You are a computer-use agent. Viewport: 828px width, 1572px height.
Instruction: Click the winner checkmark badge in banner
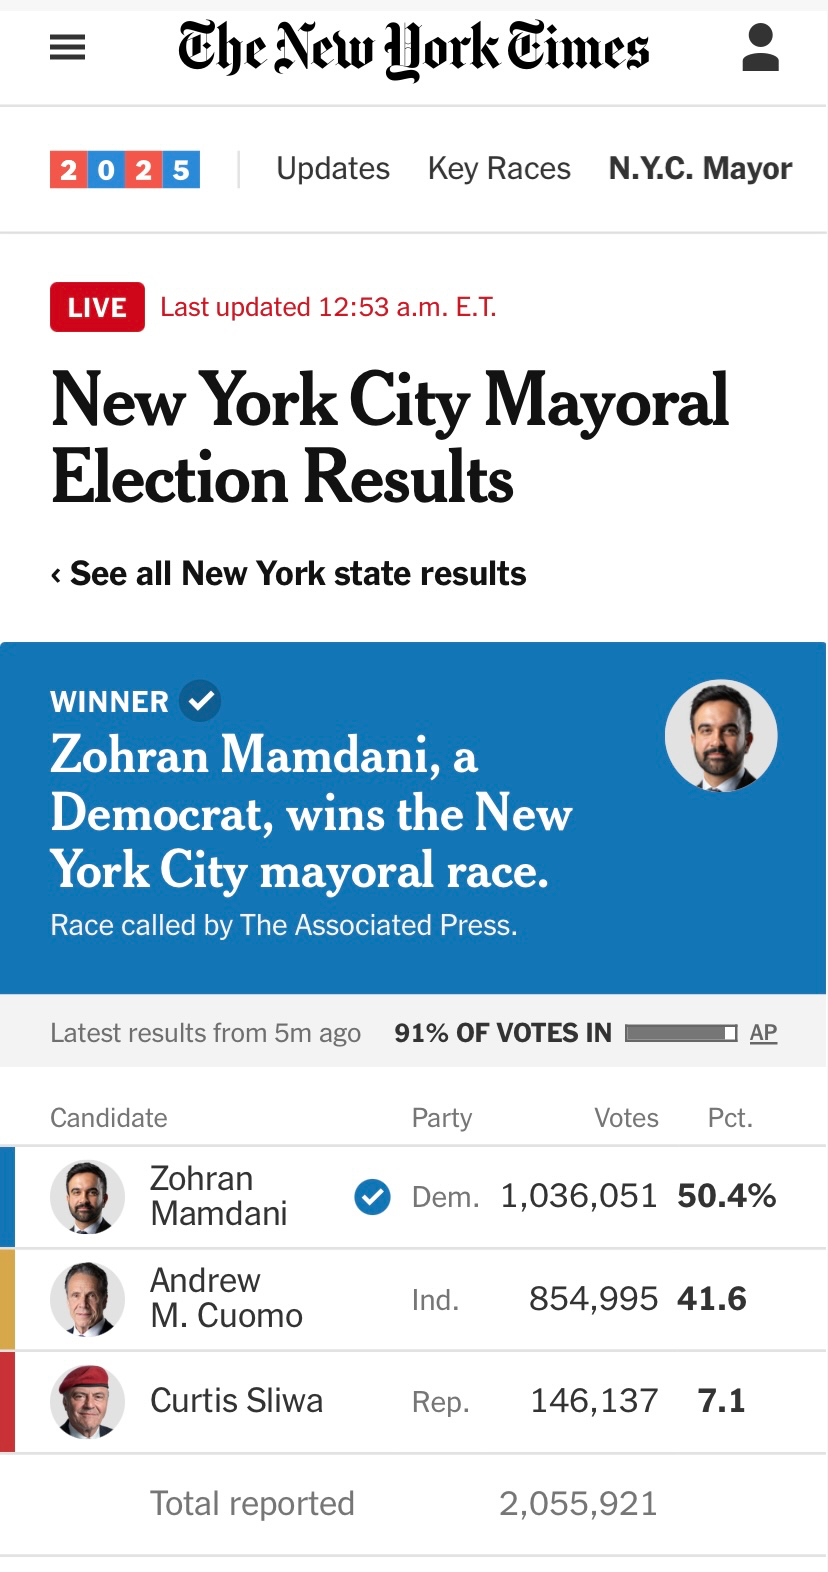[x=200, y=701]
